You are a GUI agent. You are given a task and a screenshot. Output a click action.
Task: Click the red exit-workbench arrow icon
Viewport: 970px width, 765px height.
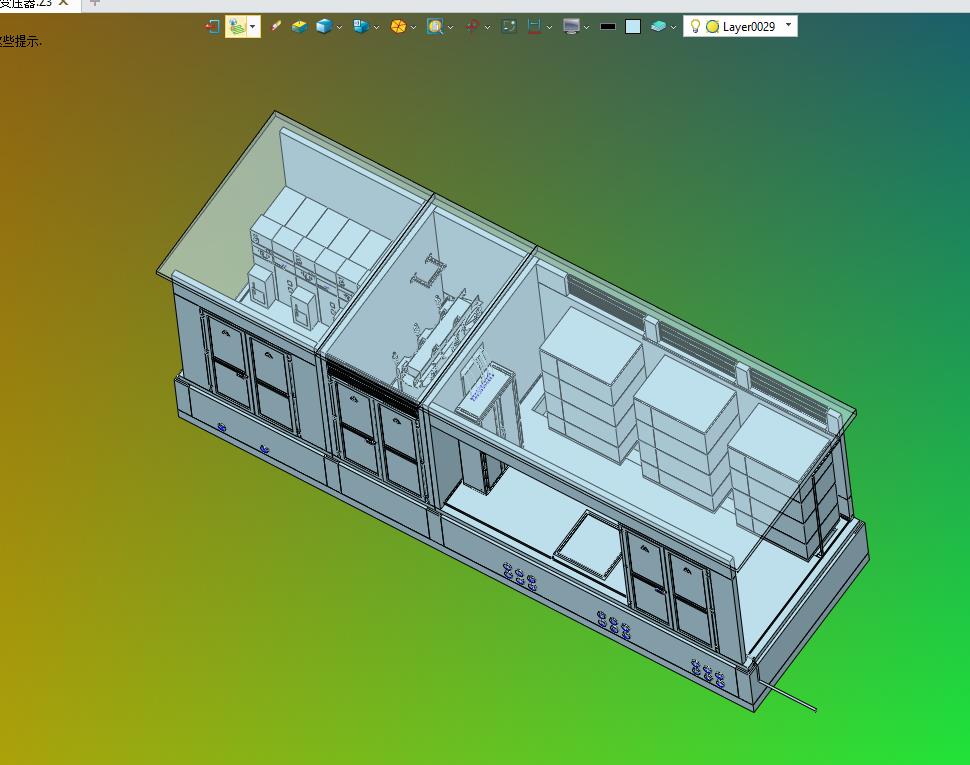pos(212,27)
